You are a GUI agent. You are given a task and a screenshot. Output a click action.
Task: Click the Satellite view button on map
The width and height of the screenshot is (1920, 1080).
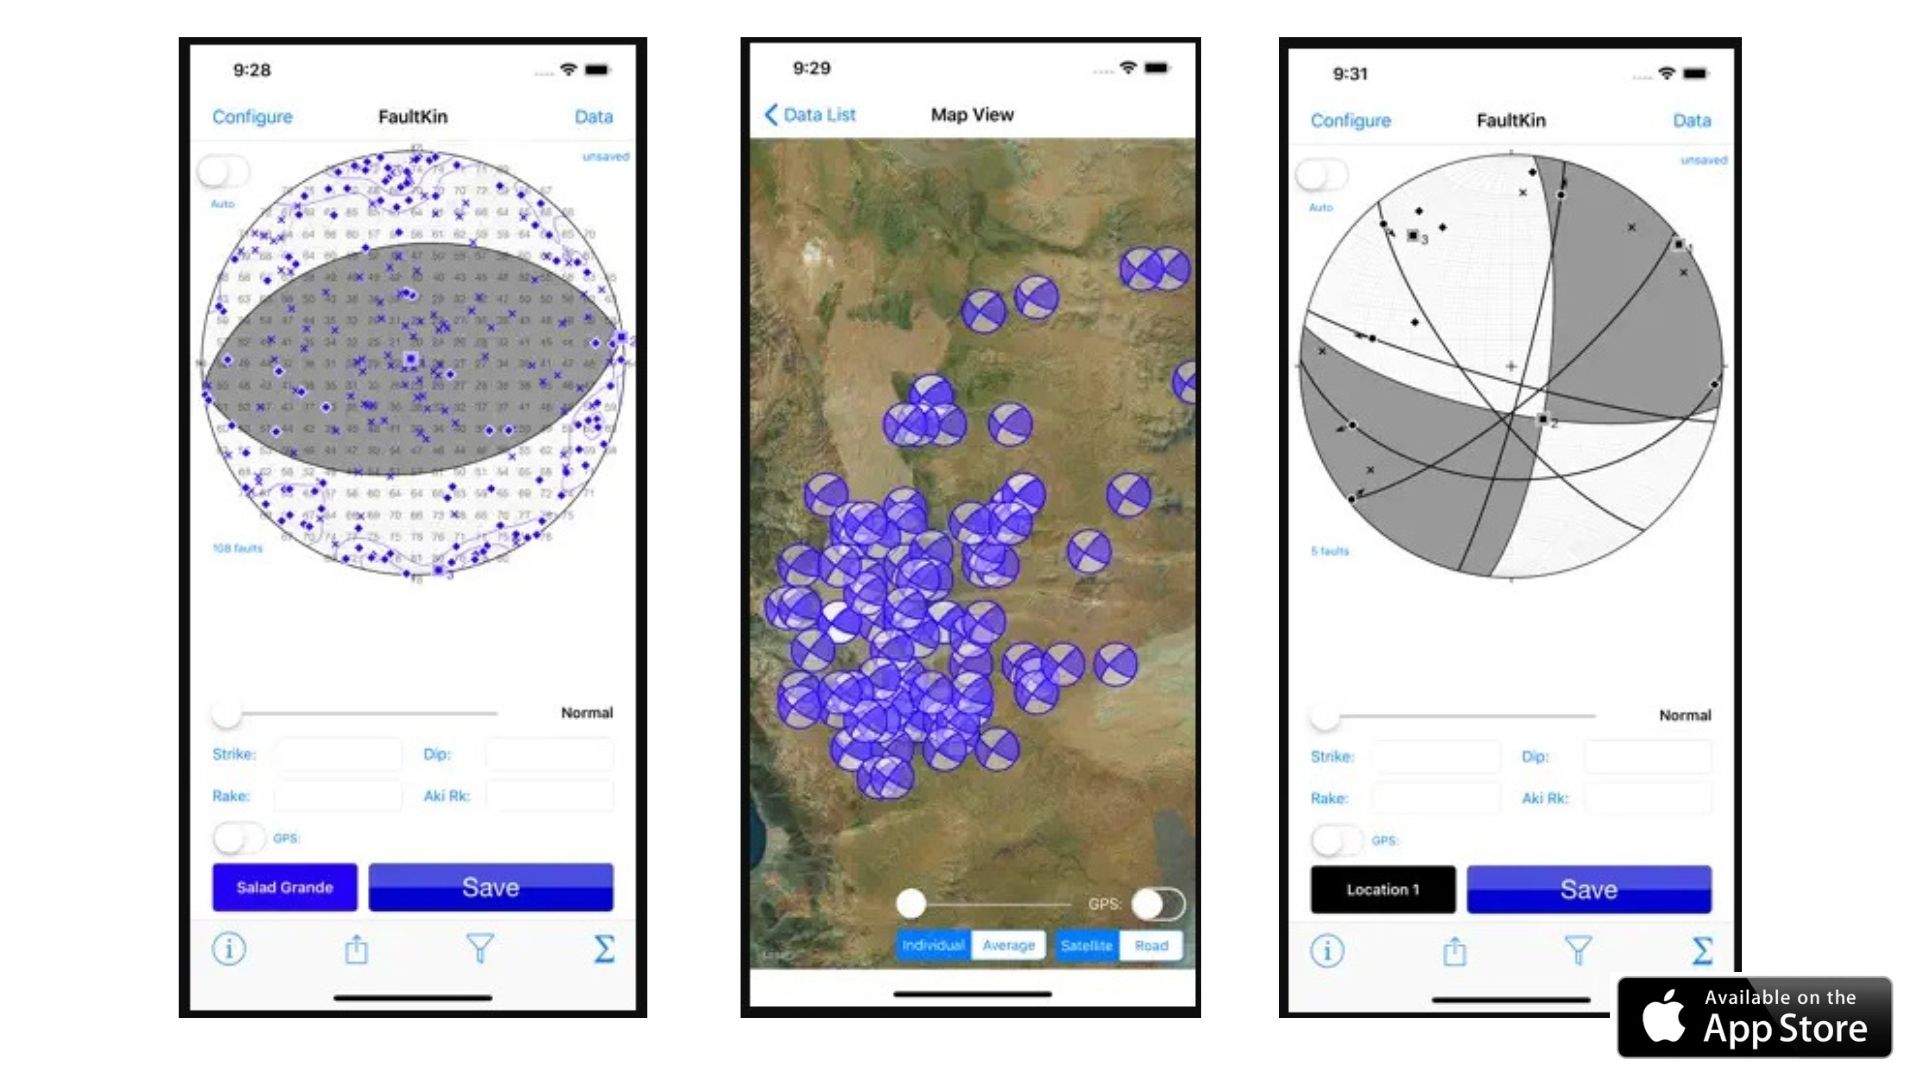(1085, 944)
